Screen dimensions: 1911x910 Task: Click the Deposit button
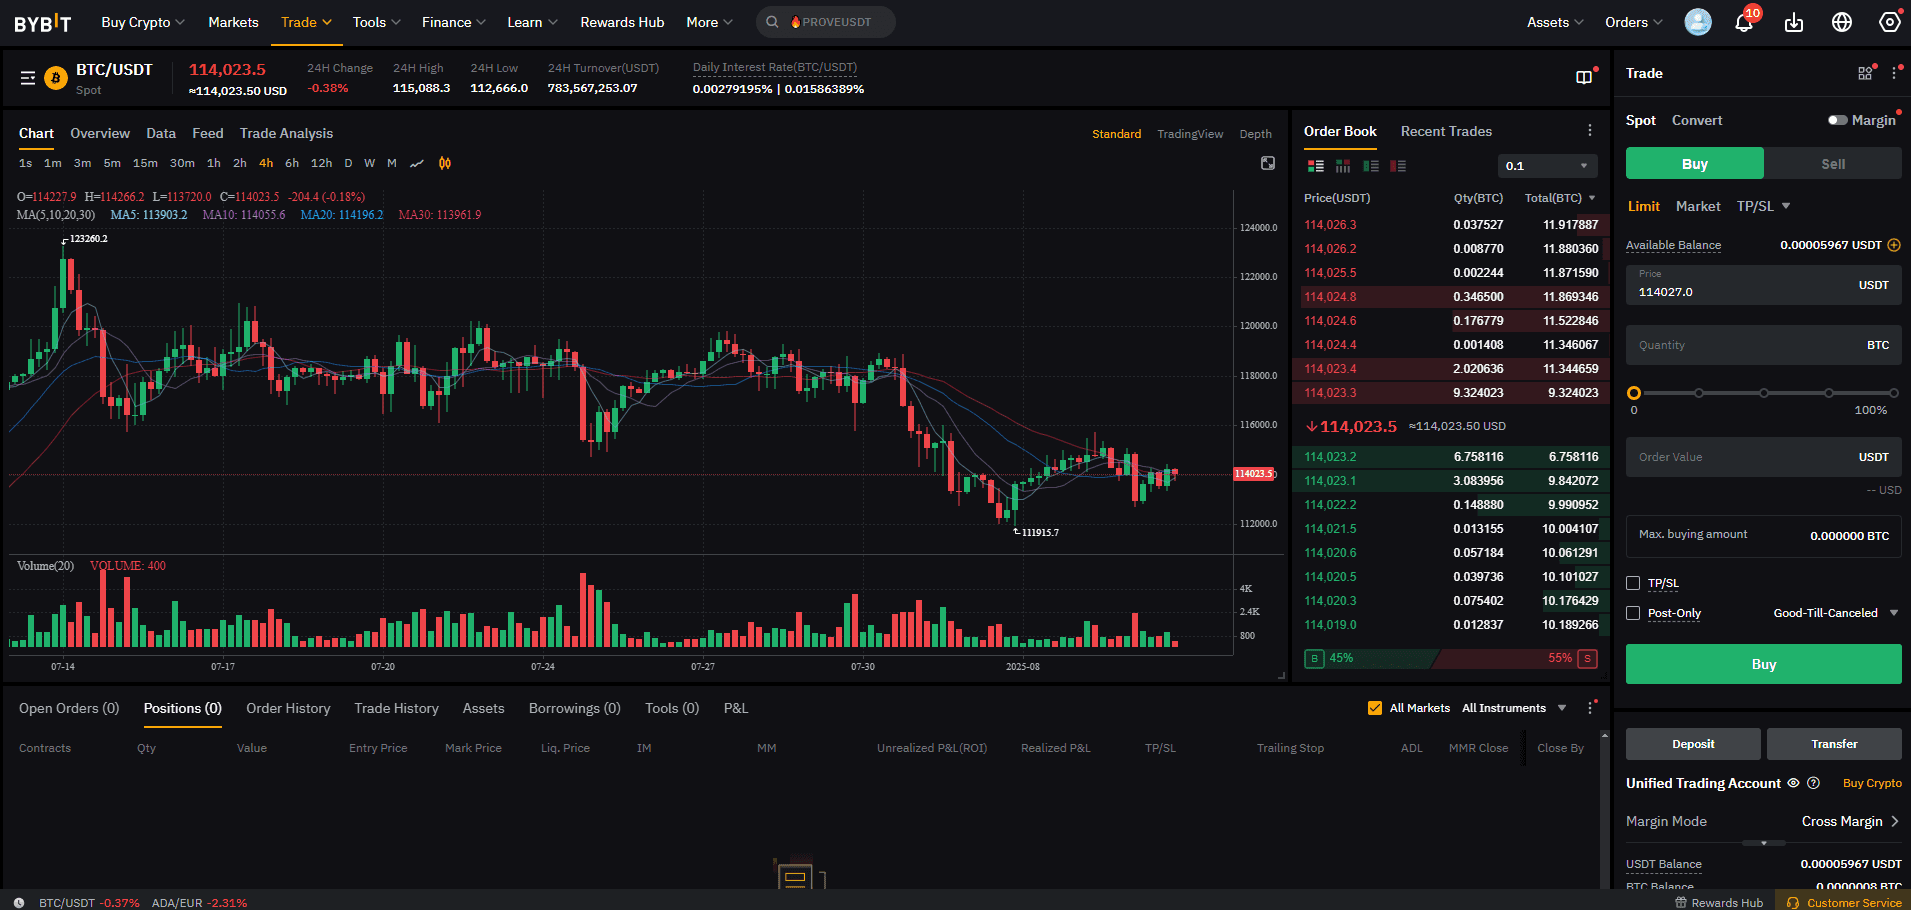(x=1693, y=744)
